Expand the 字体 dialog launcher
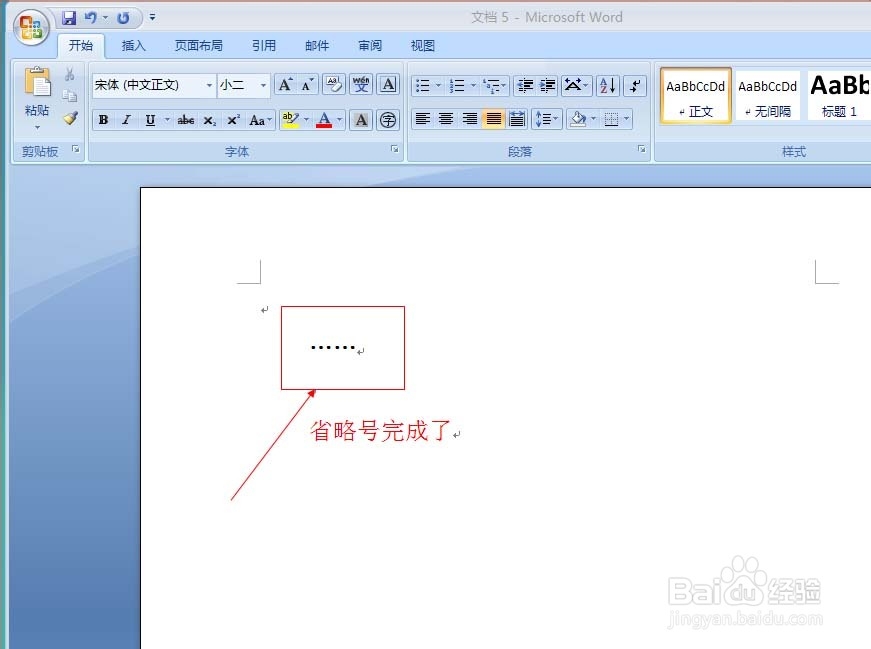 pos(395,149)
